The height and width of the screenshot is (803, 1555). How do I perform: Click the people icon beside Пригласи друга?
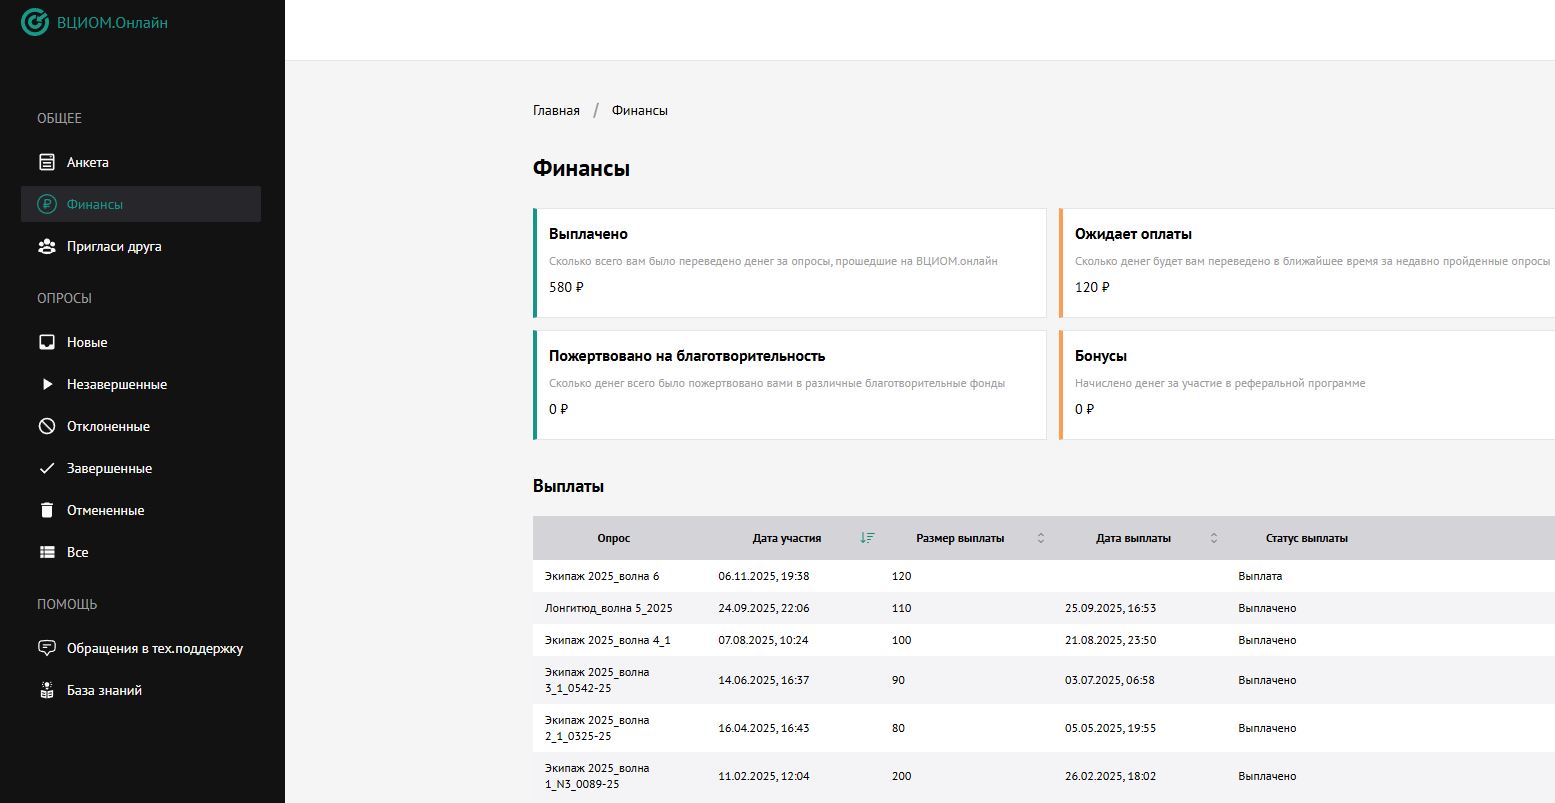click(x=46, y=246)
